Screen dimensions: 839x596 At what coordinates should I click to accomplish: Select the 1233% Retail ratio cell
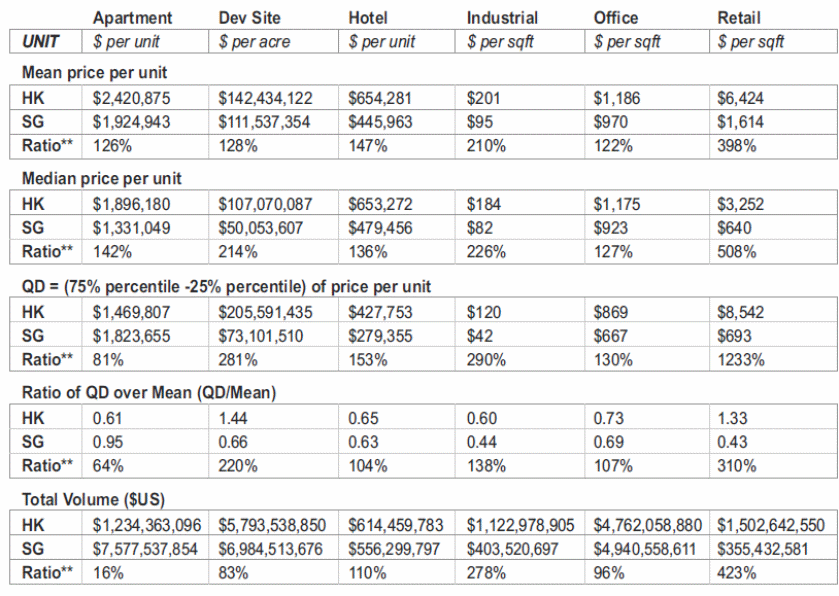click(741, 359)
